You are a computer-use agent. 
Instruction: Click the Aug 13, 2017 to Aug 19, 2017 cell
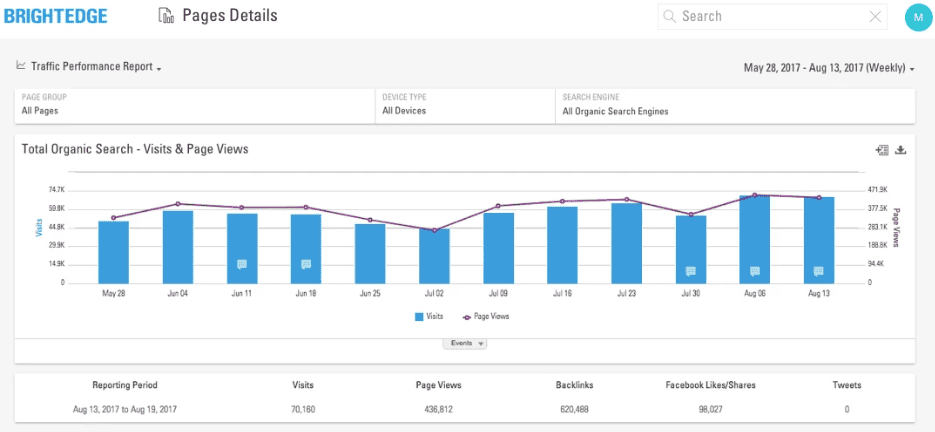(125, 409)
